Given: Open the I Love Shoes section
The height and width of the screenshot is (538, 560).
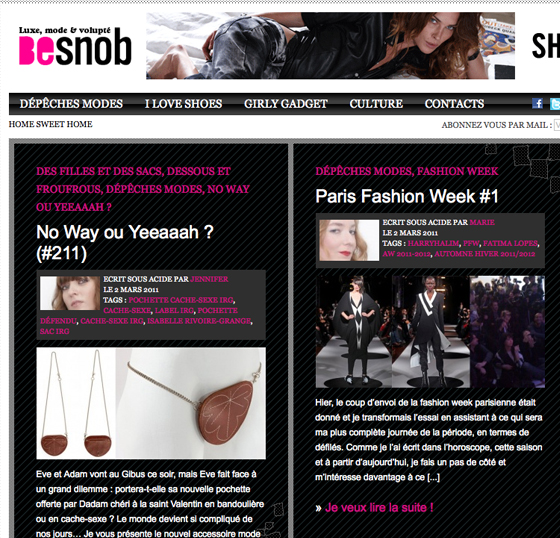Looking at the screenshot, I should (x=183, y=104).
